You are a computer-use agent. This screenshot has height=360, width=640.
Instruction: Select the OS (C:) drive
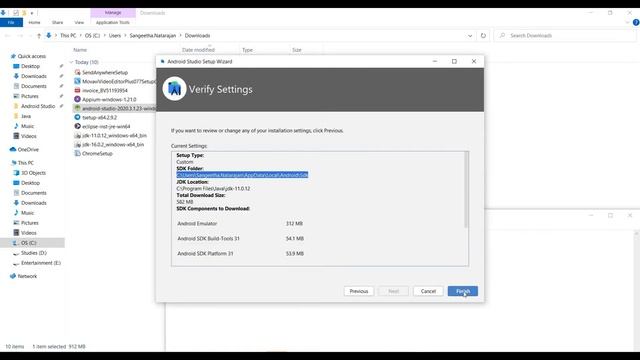coord(29,243)
